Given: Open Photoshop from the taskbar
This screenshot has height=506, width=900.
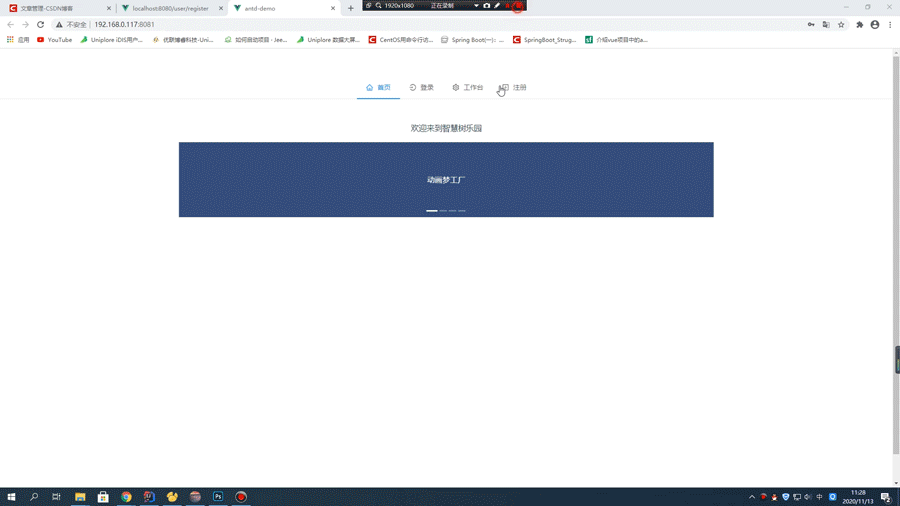Looking at the screenshot, I should tap(218, 497).
